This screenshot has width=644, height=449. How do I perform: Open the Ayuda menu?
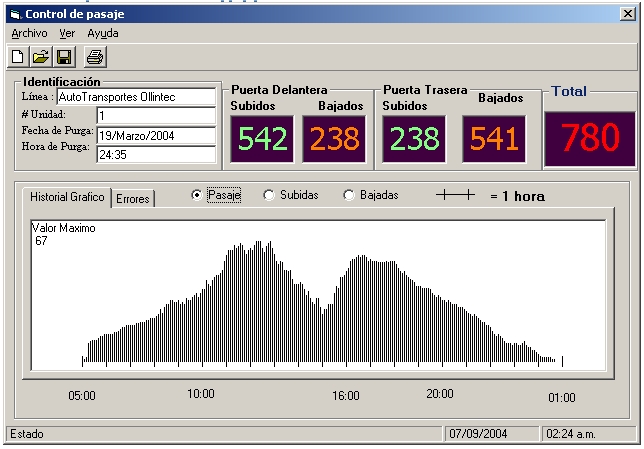pos(102,33)
